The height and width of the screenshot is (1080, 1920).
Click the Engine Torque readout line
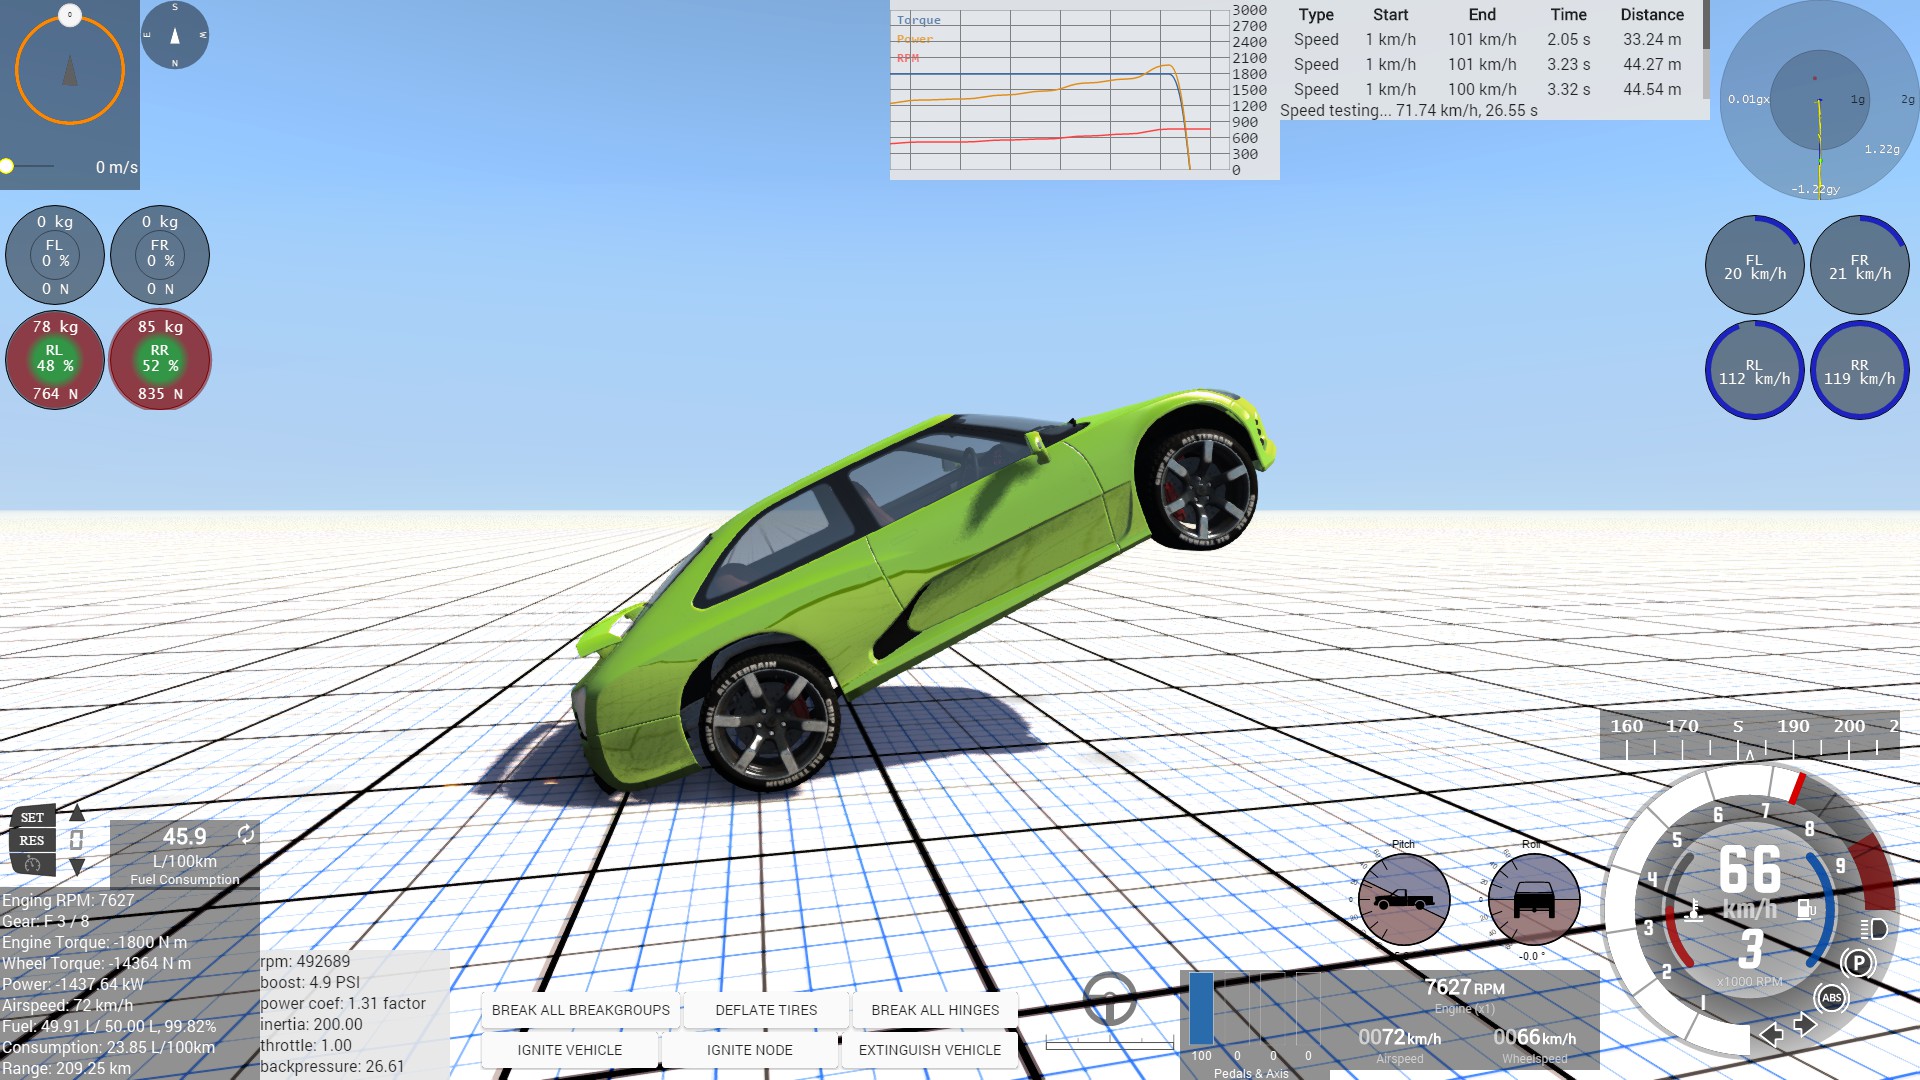click(94, 942)
